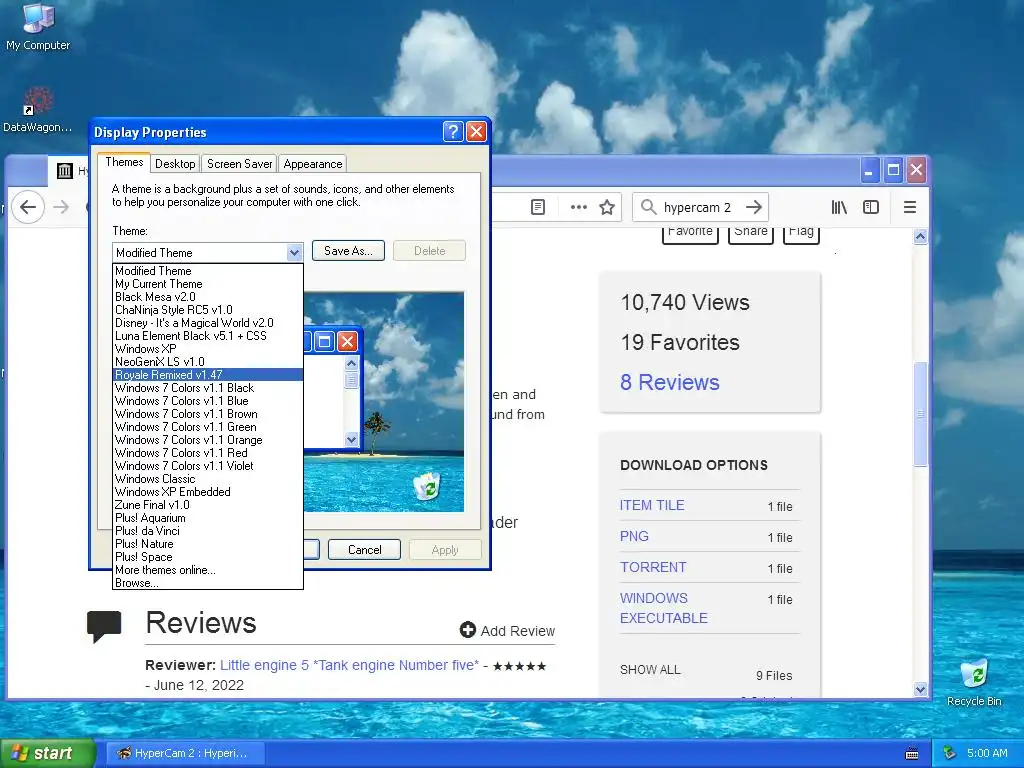Click the search magnifier icon
The width and height of the screenshot is (1024, 768).
tap(648, 207)
